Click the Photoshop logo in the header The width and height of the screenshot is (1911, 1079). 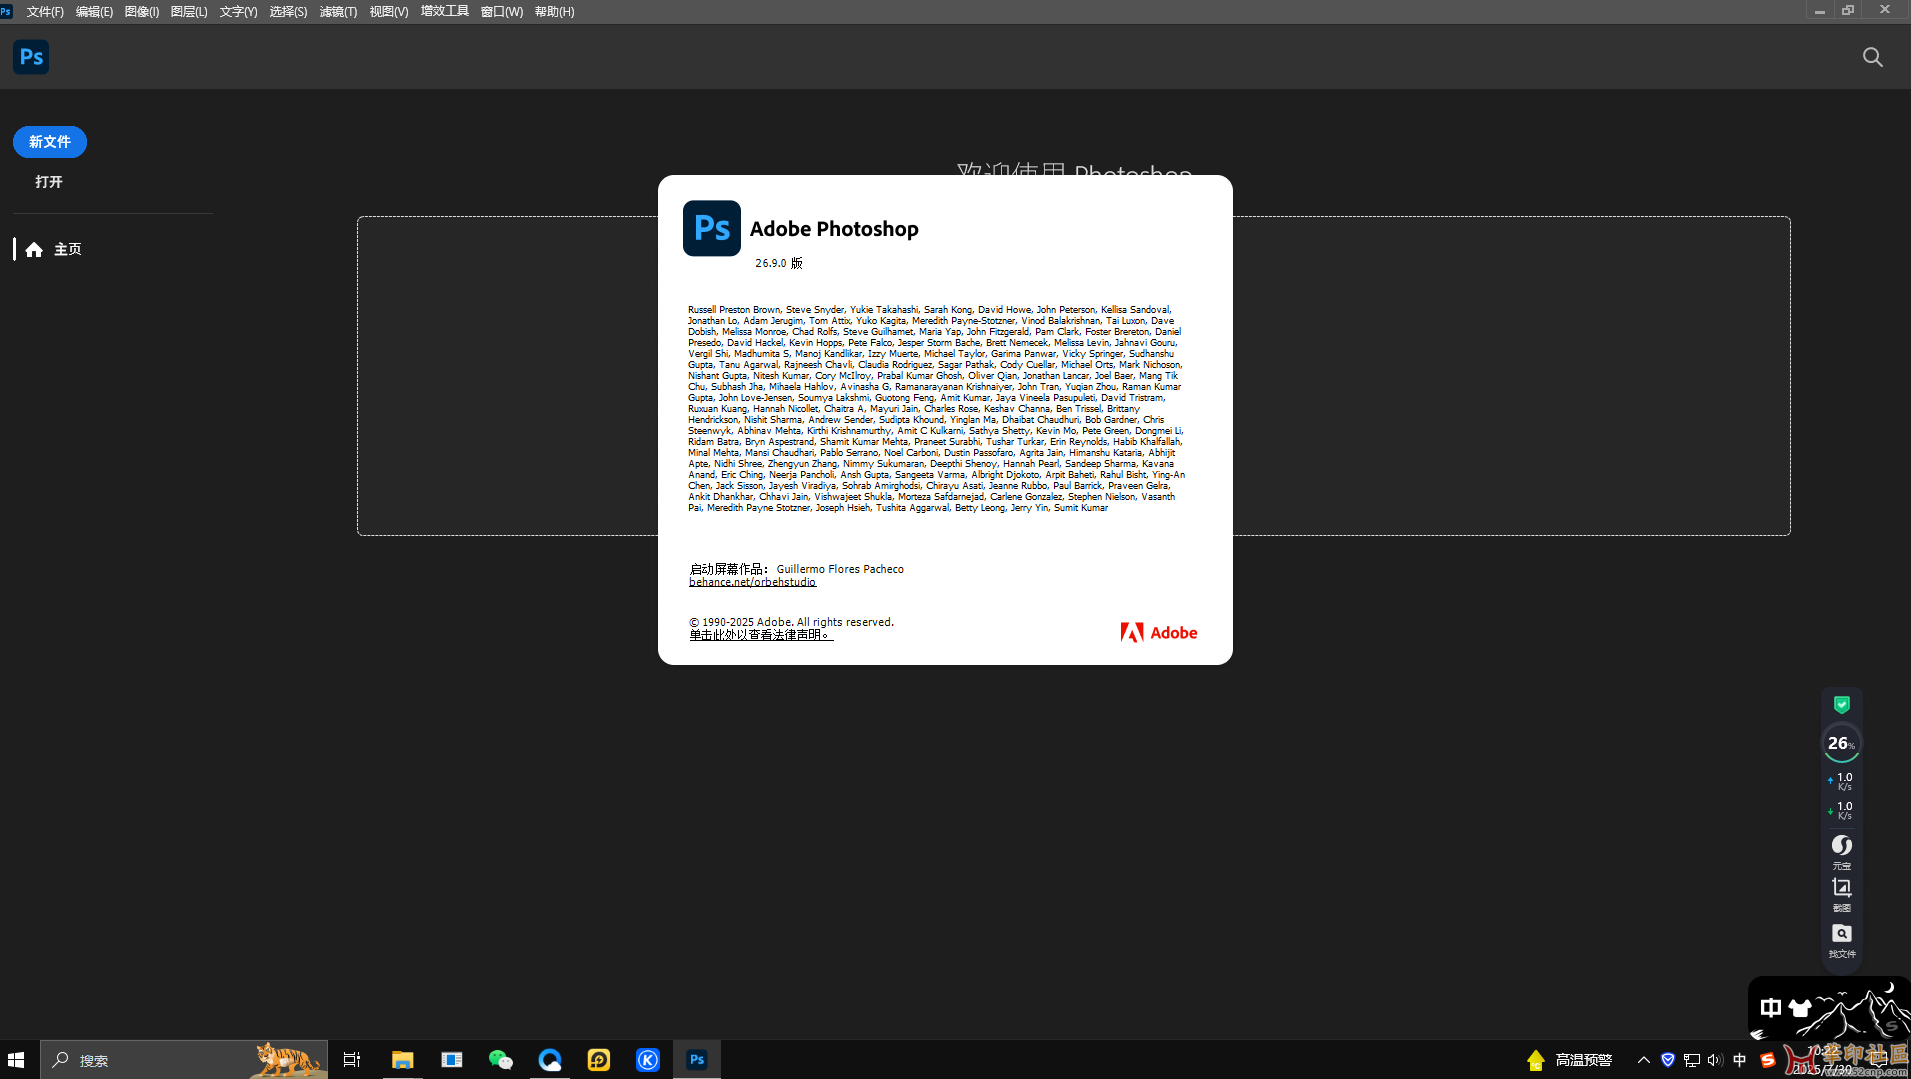31,57
